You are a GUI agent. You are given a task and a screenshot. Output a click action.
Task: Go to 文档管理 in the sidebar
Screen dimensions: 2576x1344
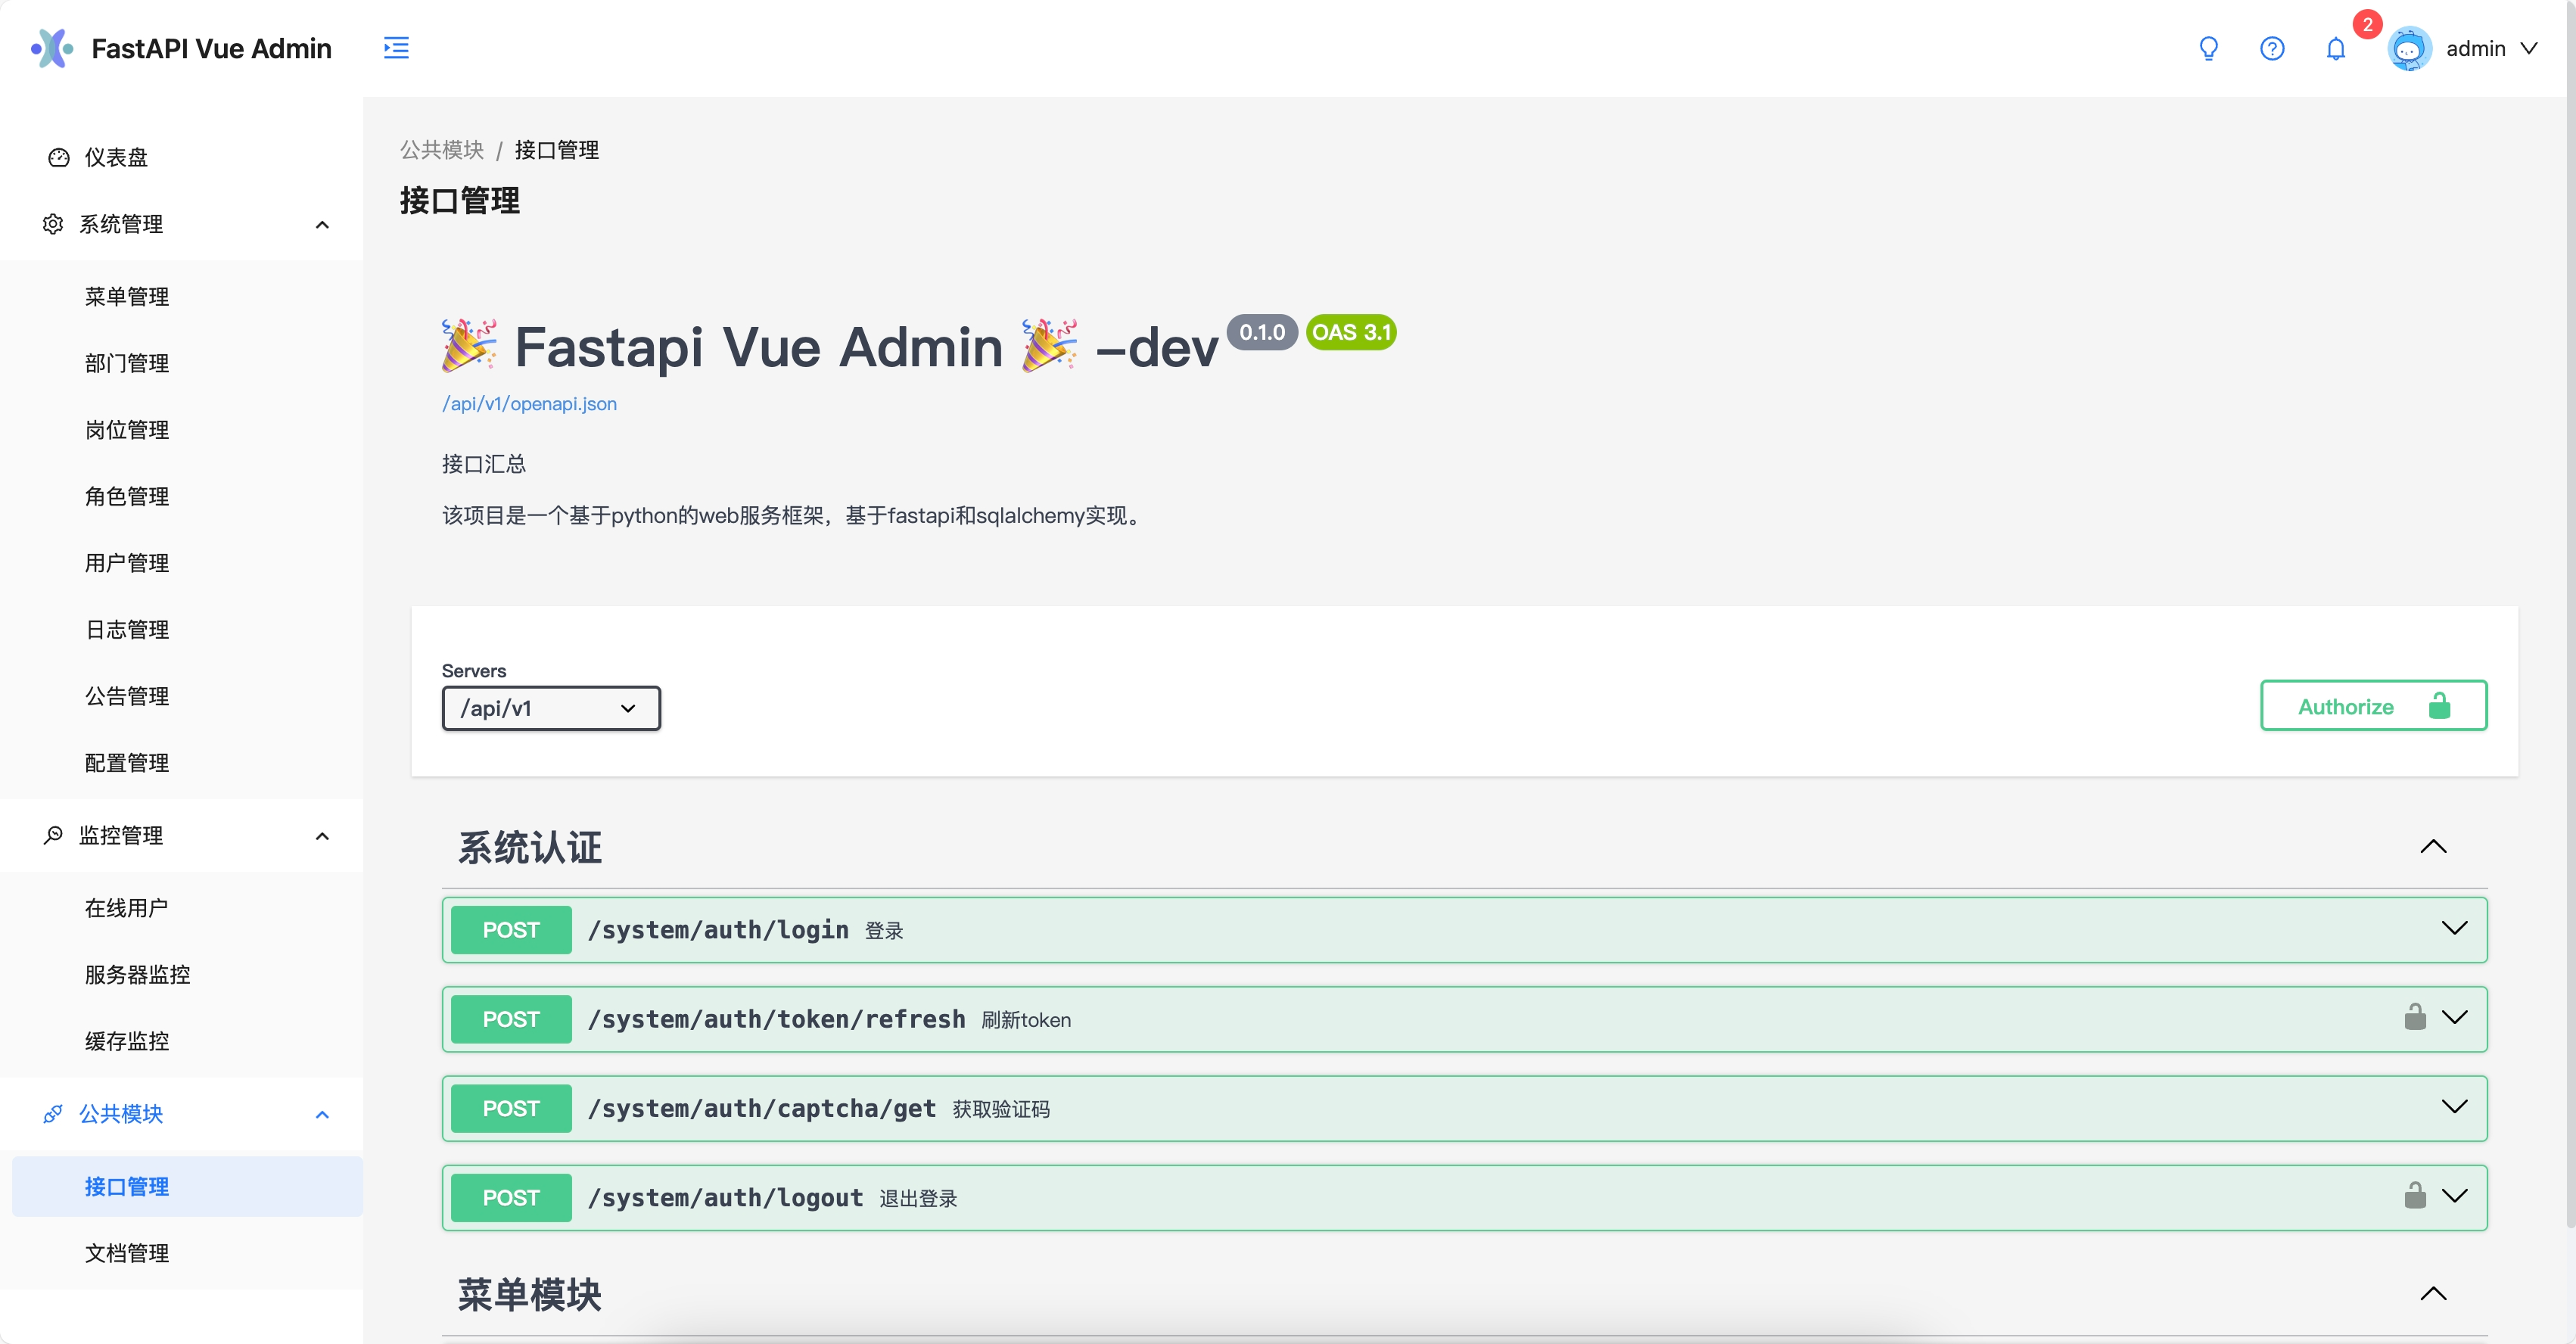(x=126, y=1253)
